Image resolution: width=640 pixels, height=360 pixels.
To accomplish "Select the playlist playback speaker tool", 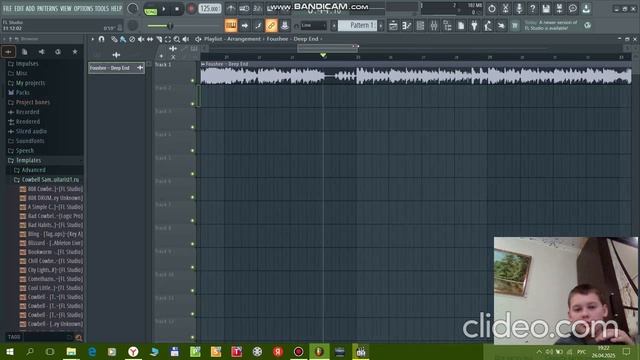I will [x=186, y=39].
